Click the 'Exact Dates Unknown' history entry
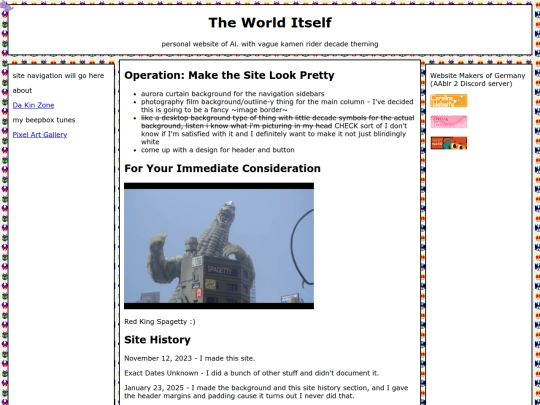Screen dimensions: 540x405 pyautogui.click(x=251, y=373)
